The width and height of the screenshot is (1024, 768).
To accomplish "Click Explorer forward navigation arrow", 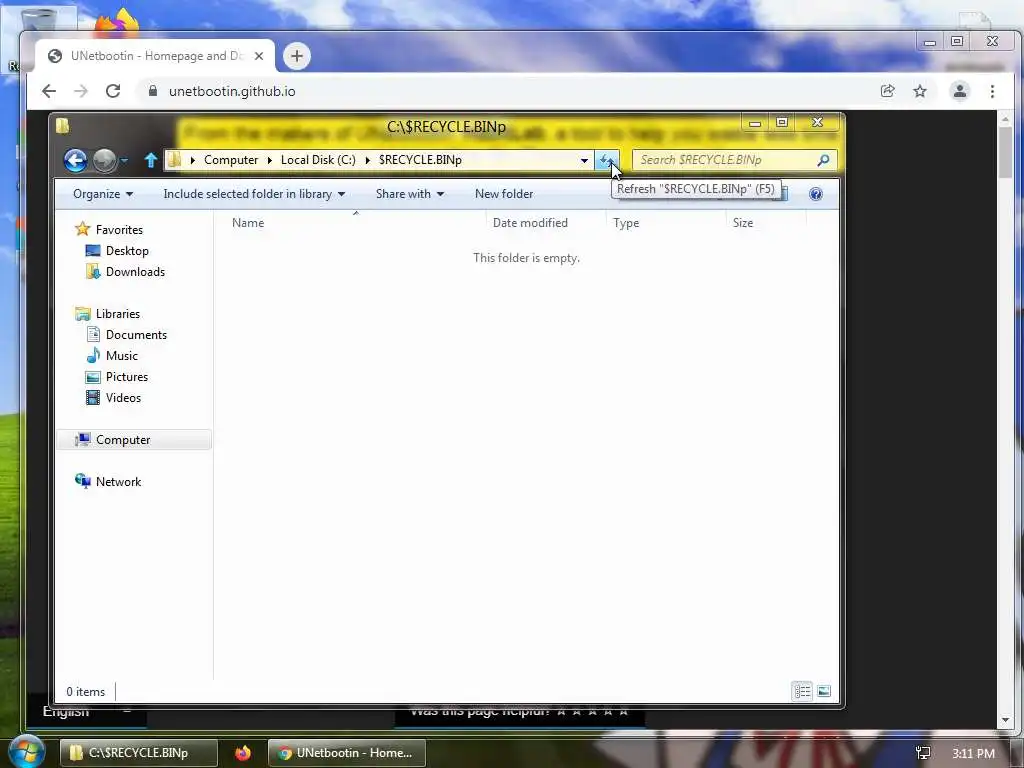I will point(104,160).
